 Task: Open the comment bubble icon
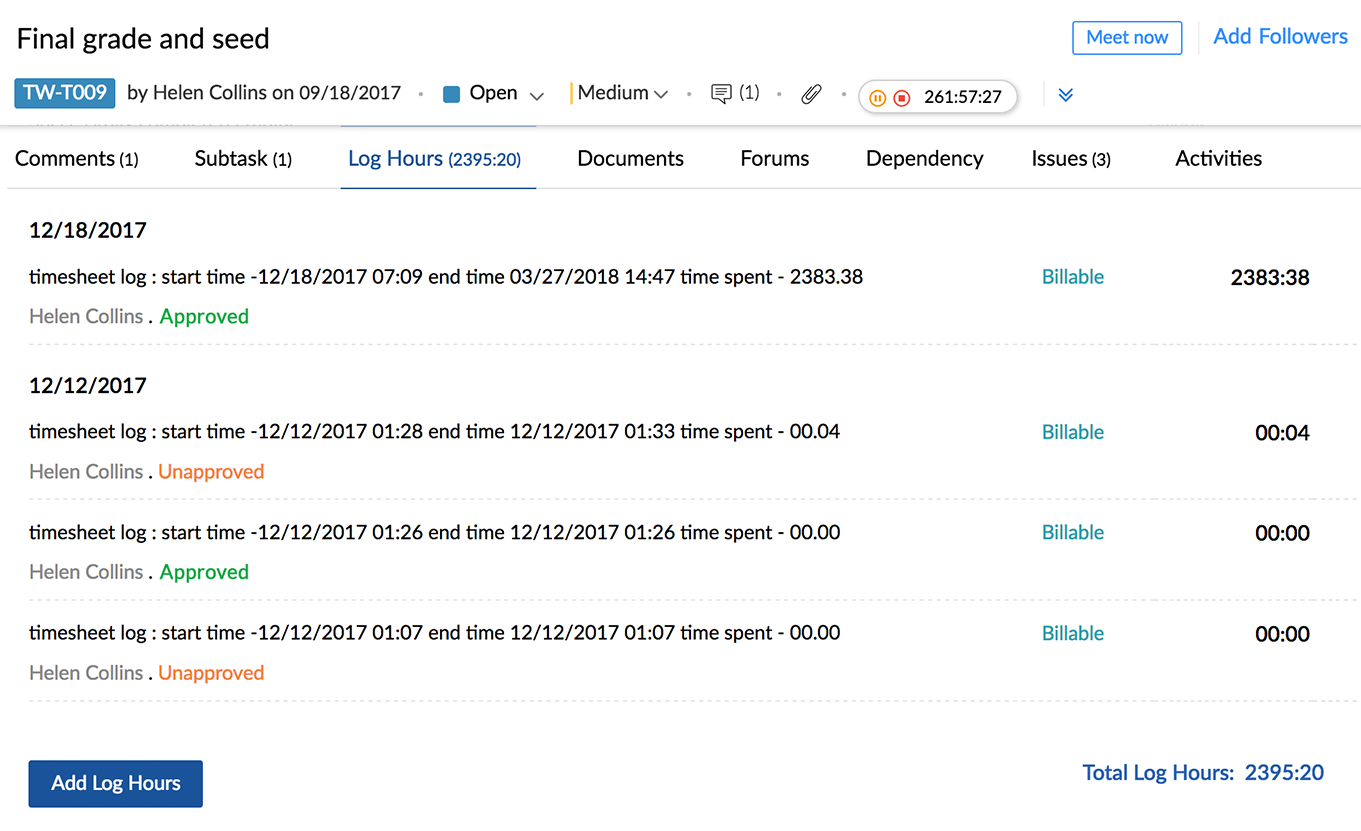point(721,94)
